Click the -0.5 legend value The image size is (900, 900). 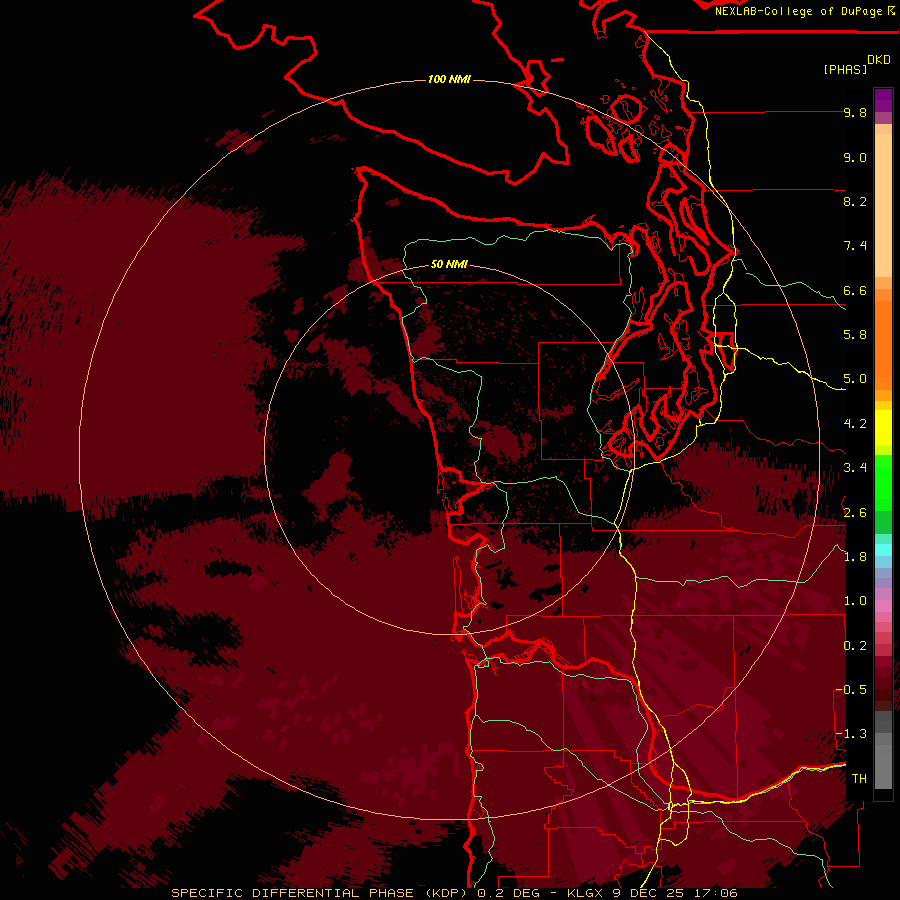click(851, 690)
